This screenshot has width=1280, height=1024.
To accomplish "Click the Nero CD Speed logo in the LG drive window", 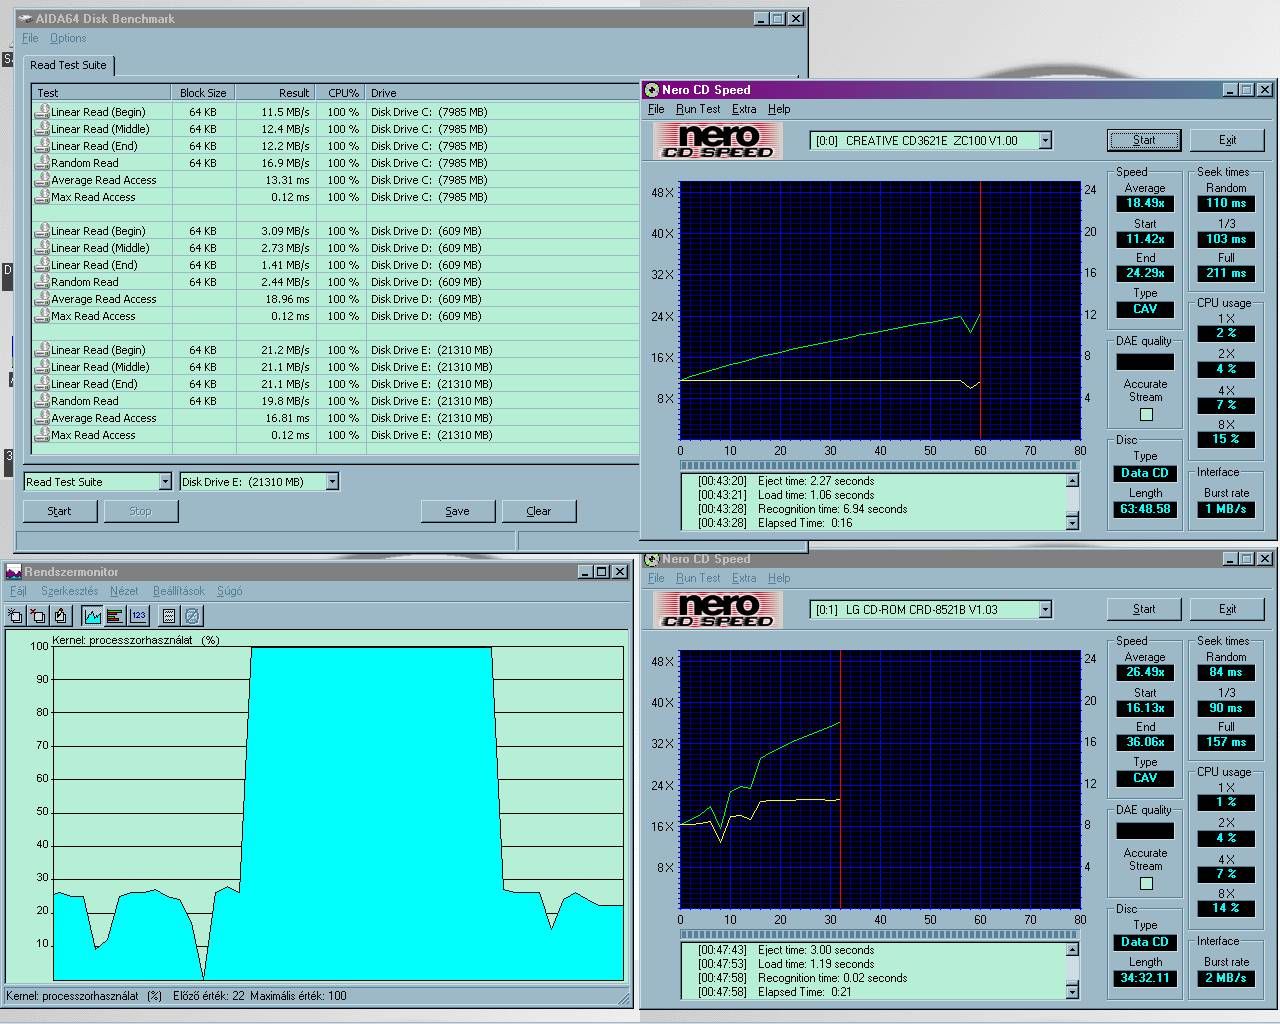I will [718, 609].
